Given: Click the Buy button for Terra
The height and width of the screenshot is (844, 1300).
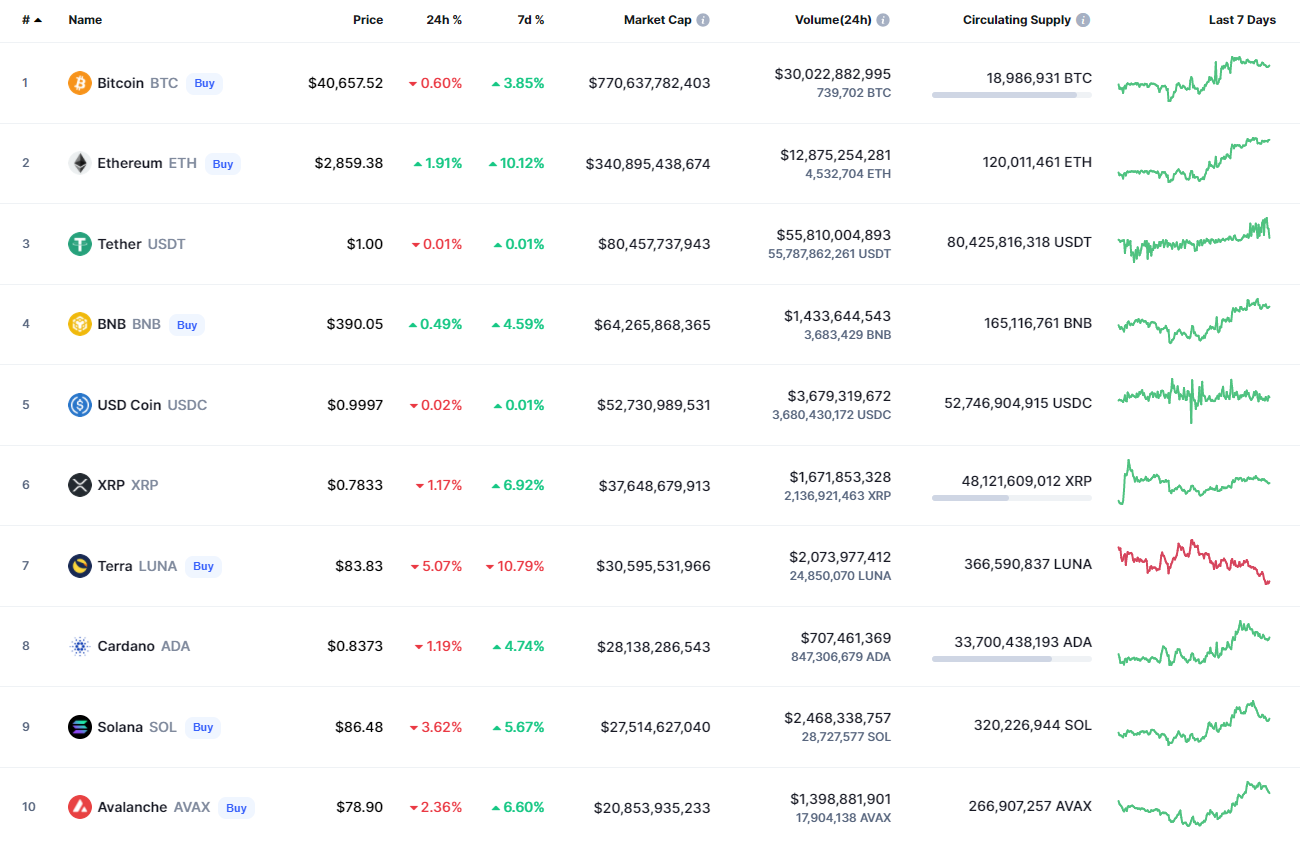Looking at the screenshot, I should (203, 566).
